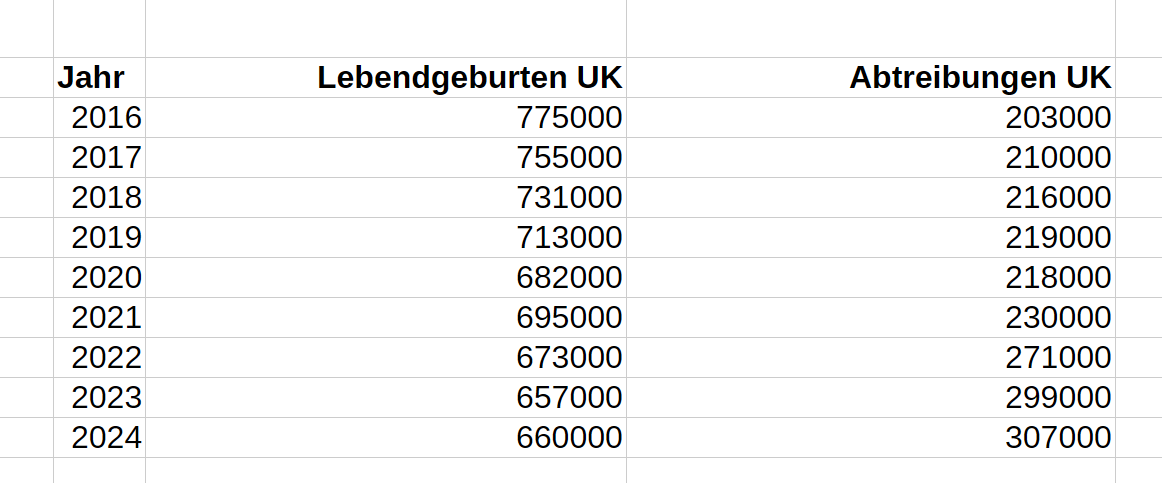Click the cell showing 755000

[569, 158]
